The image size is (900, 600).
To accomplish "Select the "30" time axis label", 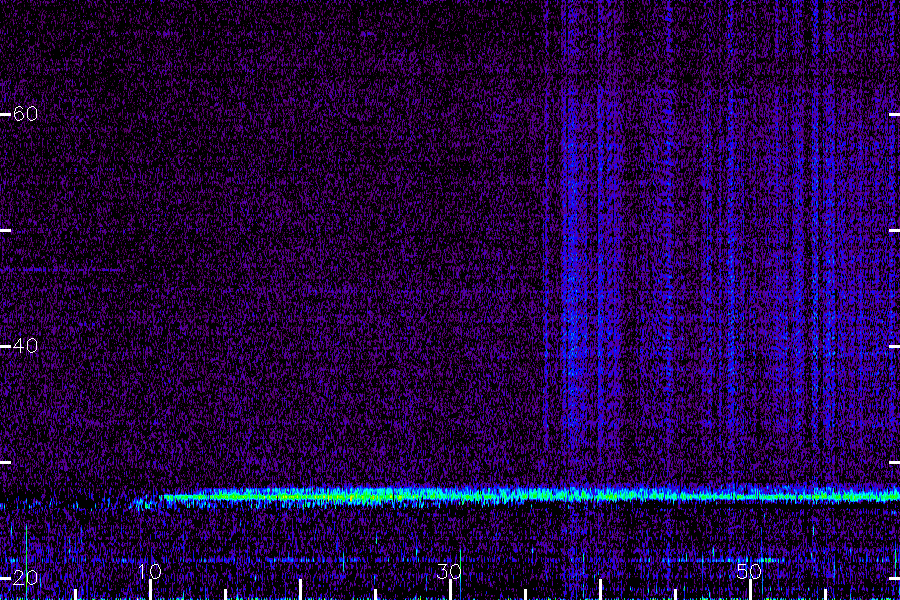I will 449,571.
